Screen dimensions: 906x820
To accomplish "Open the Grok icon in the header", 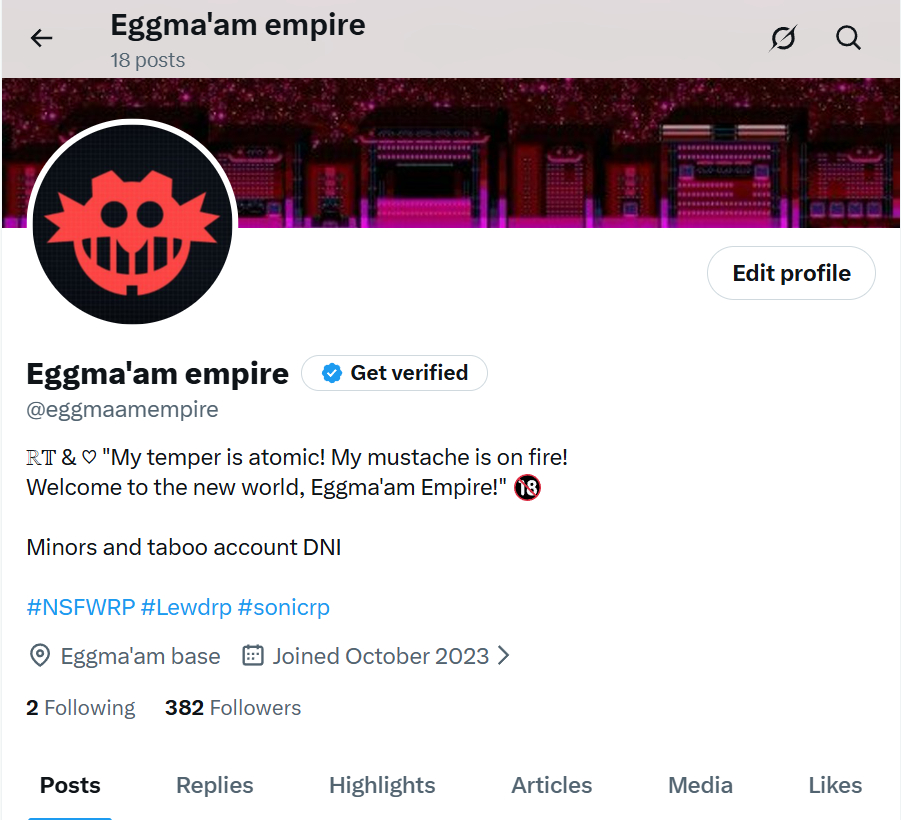I will (784, 38).
